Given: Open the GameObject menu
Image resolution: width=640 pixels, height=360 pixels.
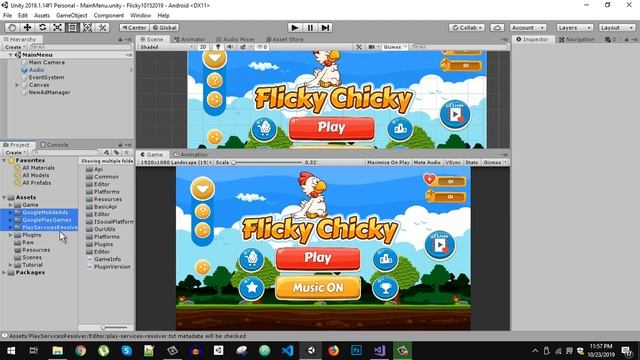Looking at the screenshot, I should pyautogui.click(x=72, y=15).
